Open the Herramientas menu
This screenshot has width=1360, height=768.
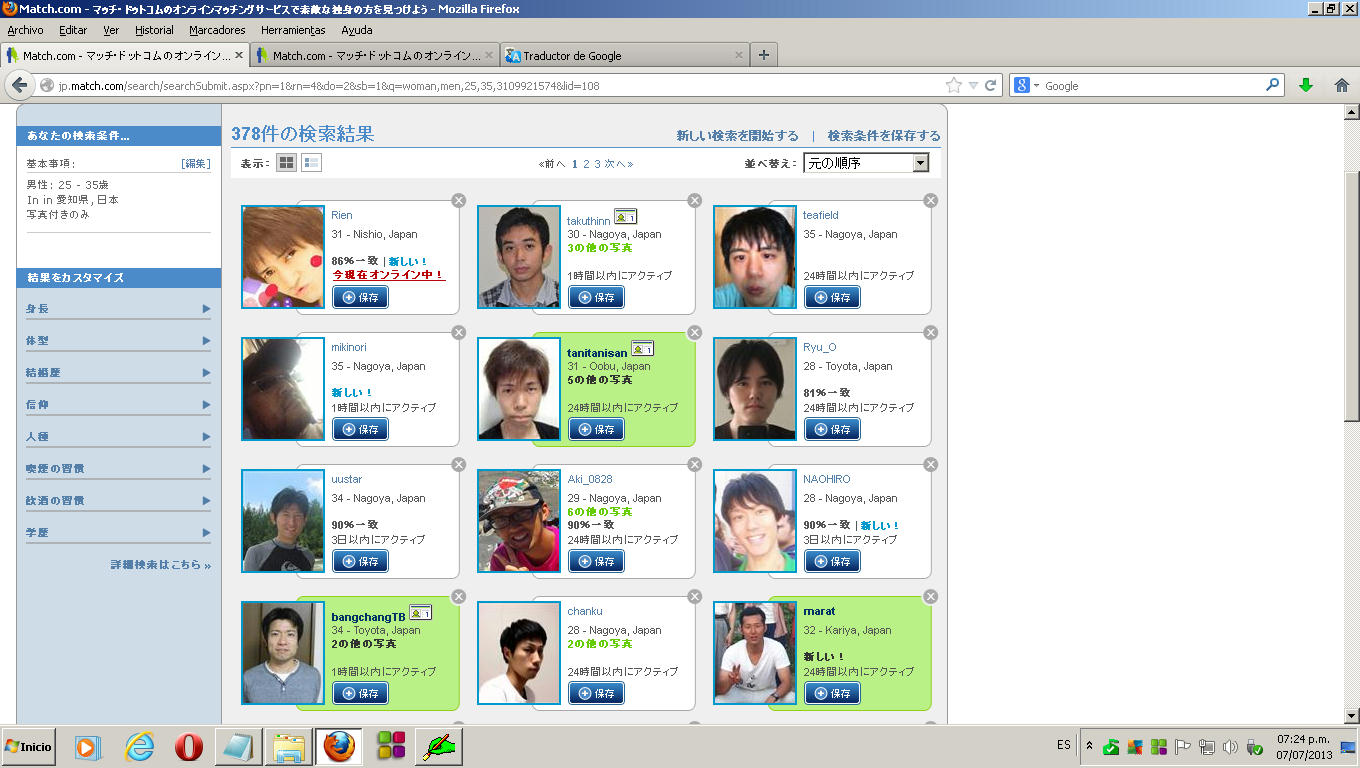point(293,30)
